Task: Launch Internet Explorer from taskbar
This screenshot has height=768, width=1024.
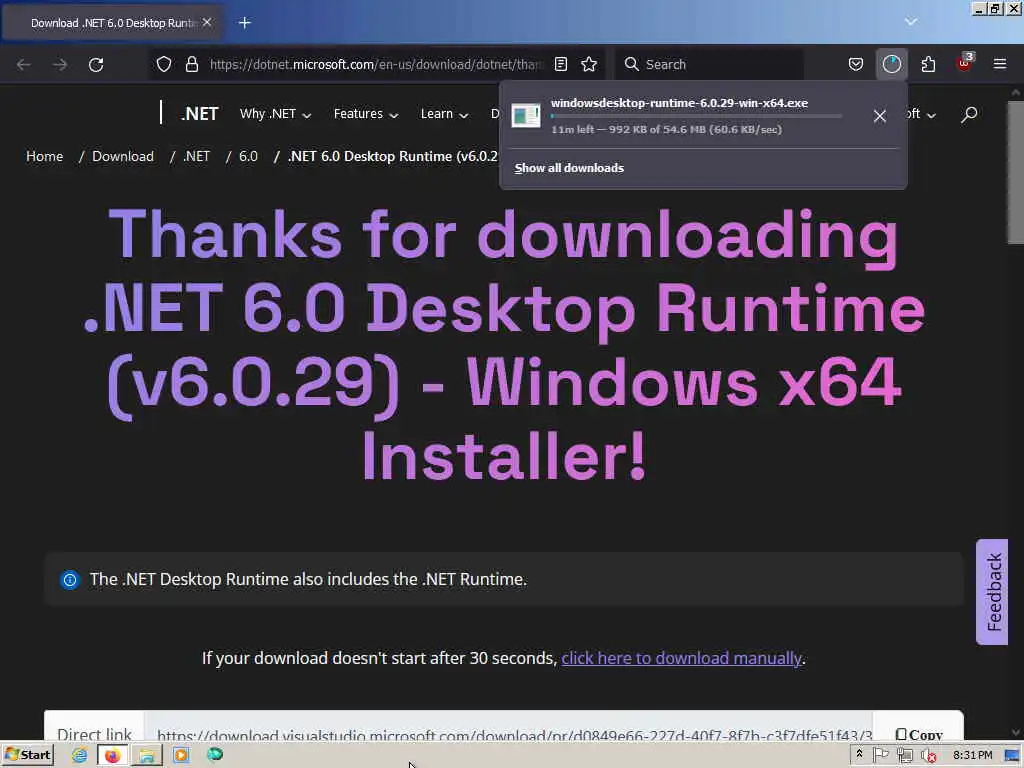Action: coord(80,755)
